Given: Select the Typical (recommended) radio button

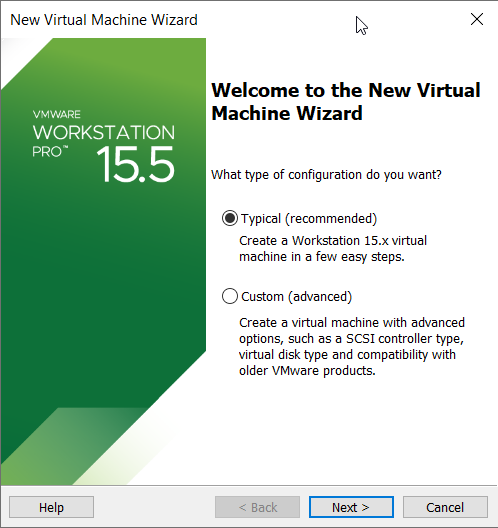Looking at the screenshot, I should pos(230,219).
